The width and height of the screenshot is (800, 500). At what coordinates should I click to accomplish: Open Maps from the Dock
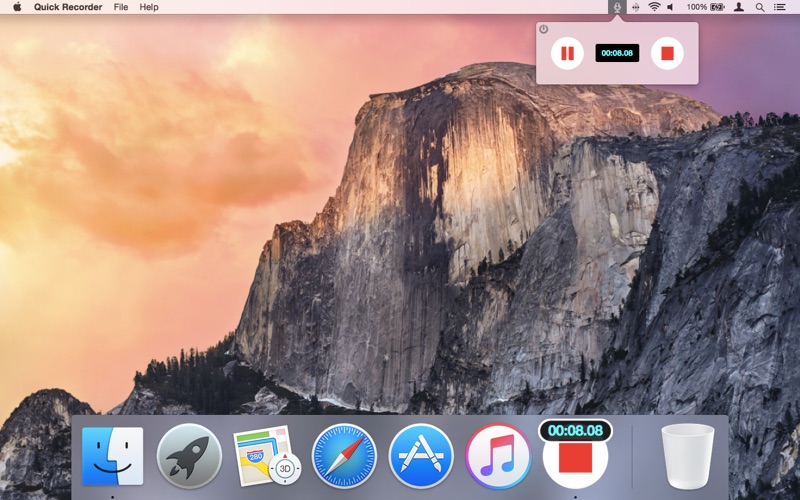266,455
